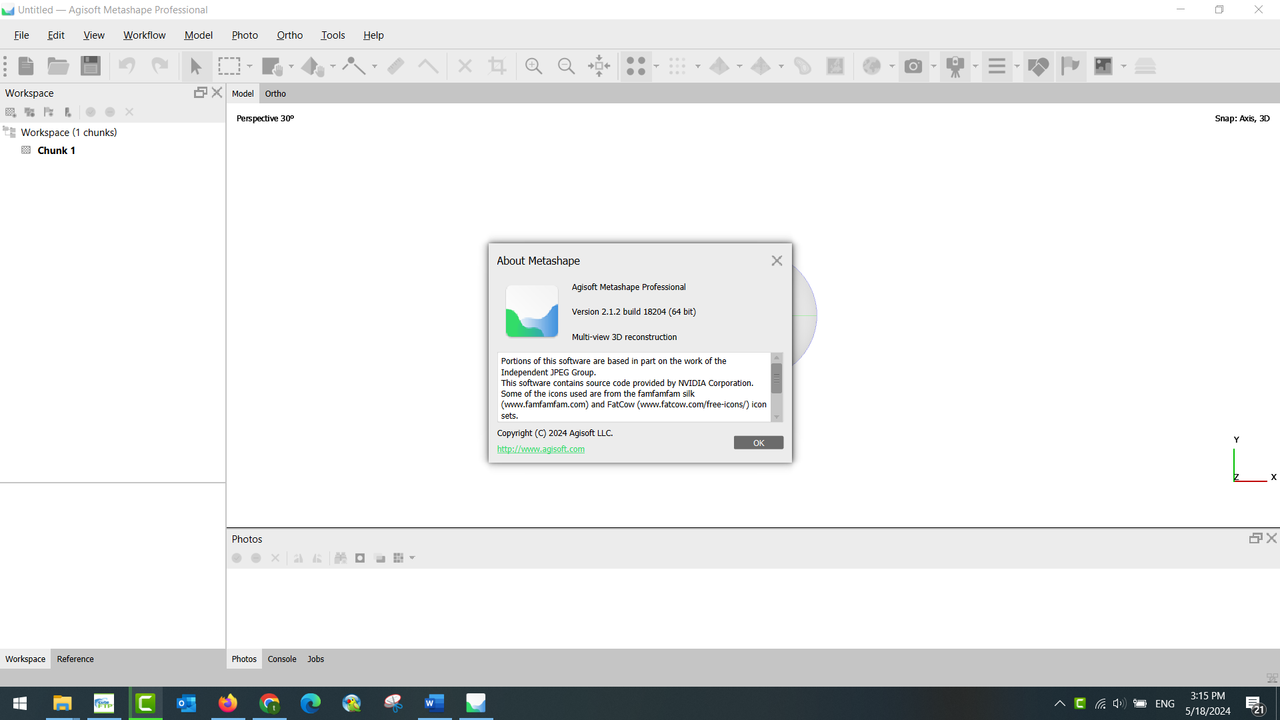Image resolution: width=1280 pixels, height=720 pixels.
Task: Open the dropdown arrow beside Rectangle Selection tool
Action: point(250,67)
